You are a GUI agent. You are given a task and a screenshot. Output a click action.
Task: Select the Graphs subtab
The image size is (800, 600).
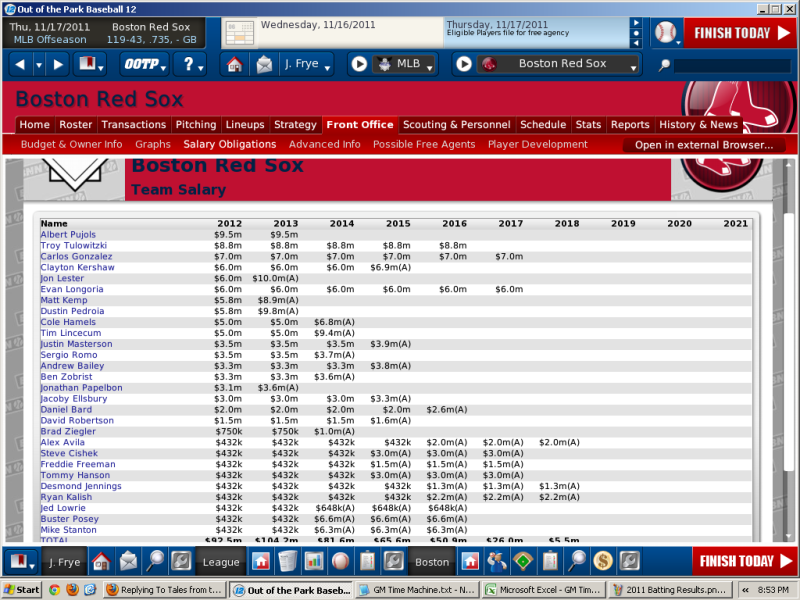click(x=153, y=144)
